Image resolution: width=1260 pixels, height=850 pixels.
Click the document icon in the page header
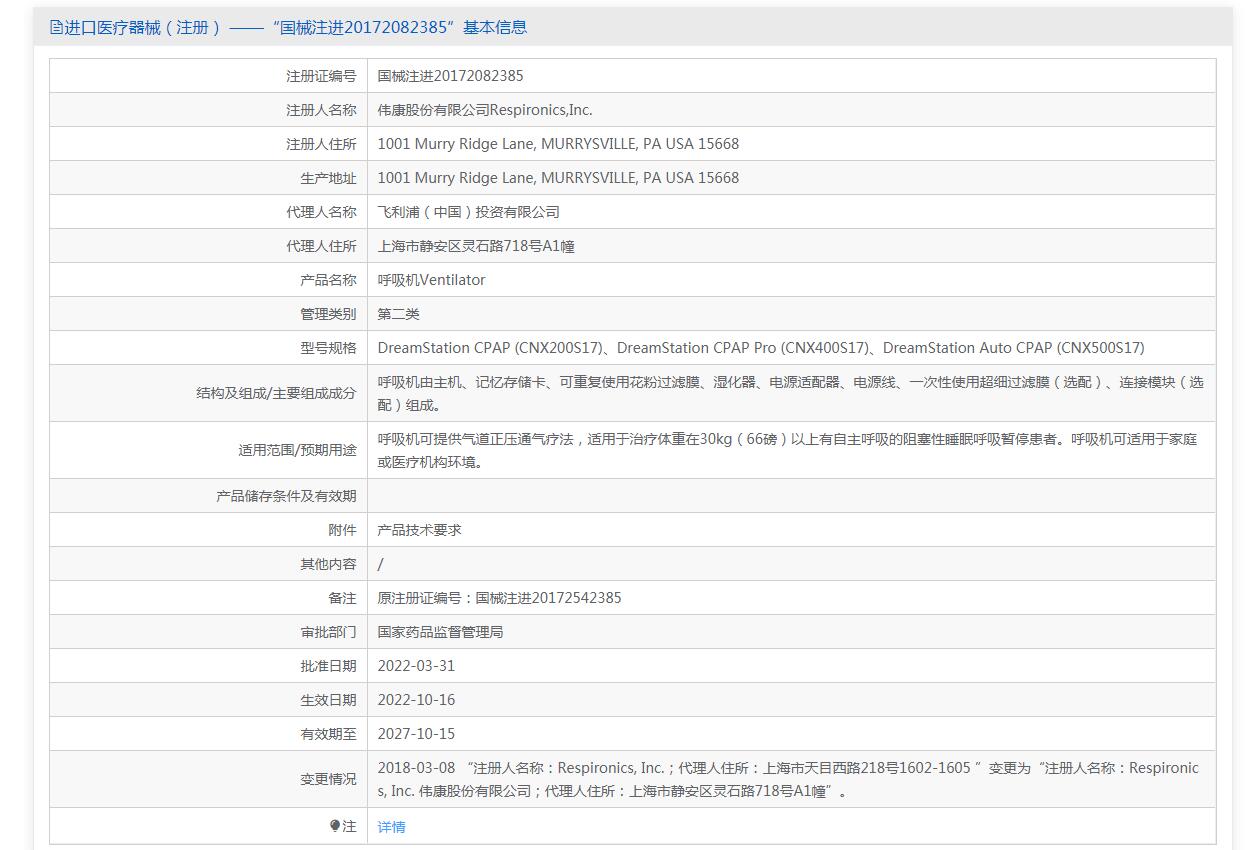(56, 28)
